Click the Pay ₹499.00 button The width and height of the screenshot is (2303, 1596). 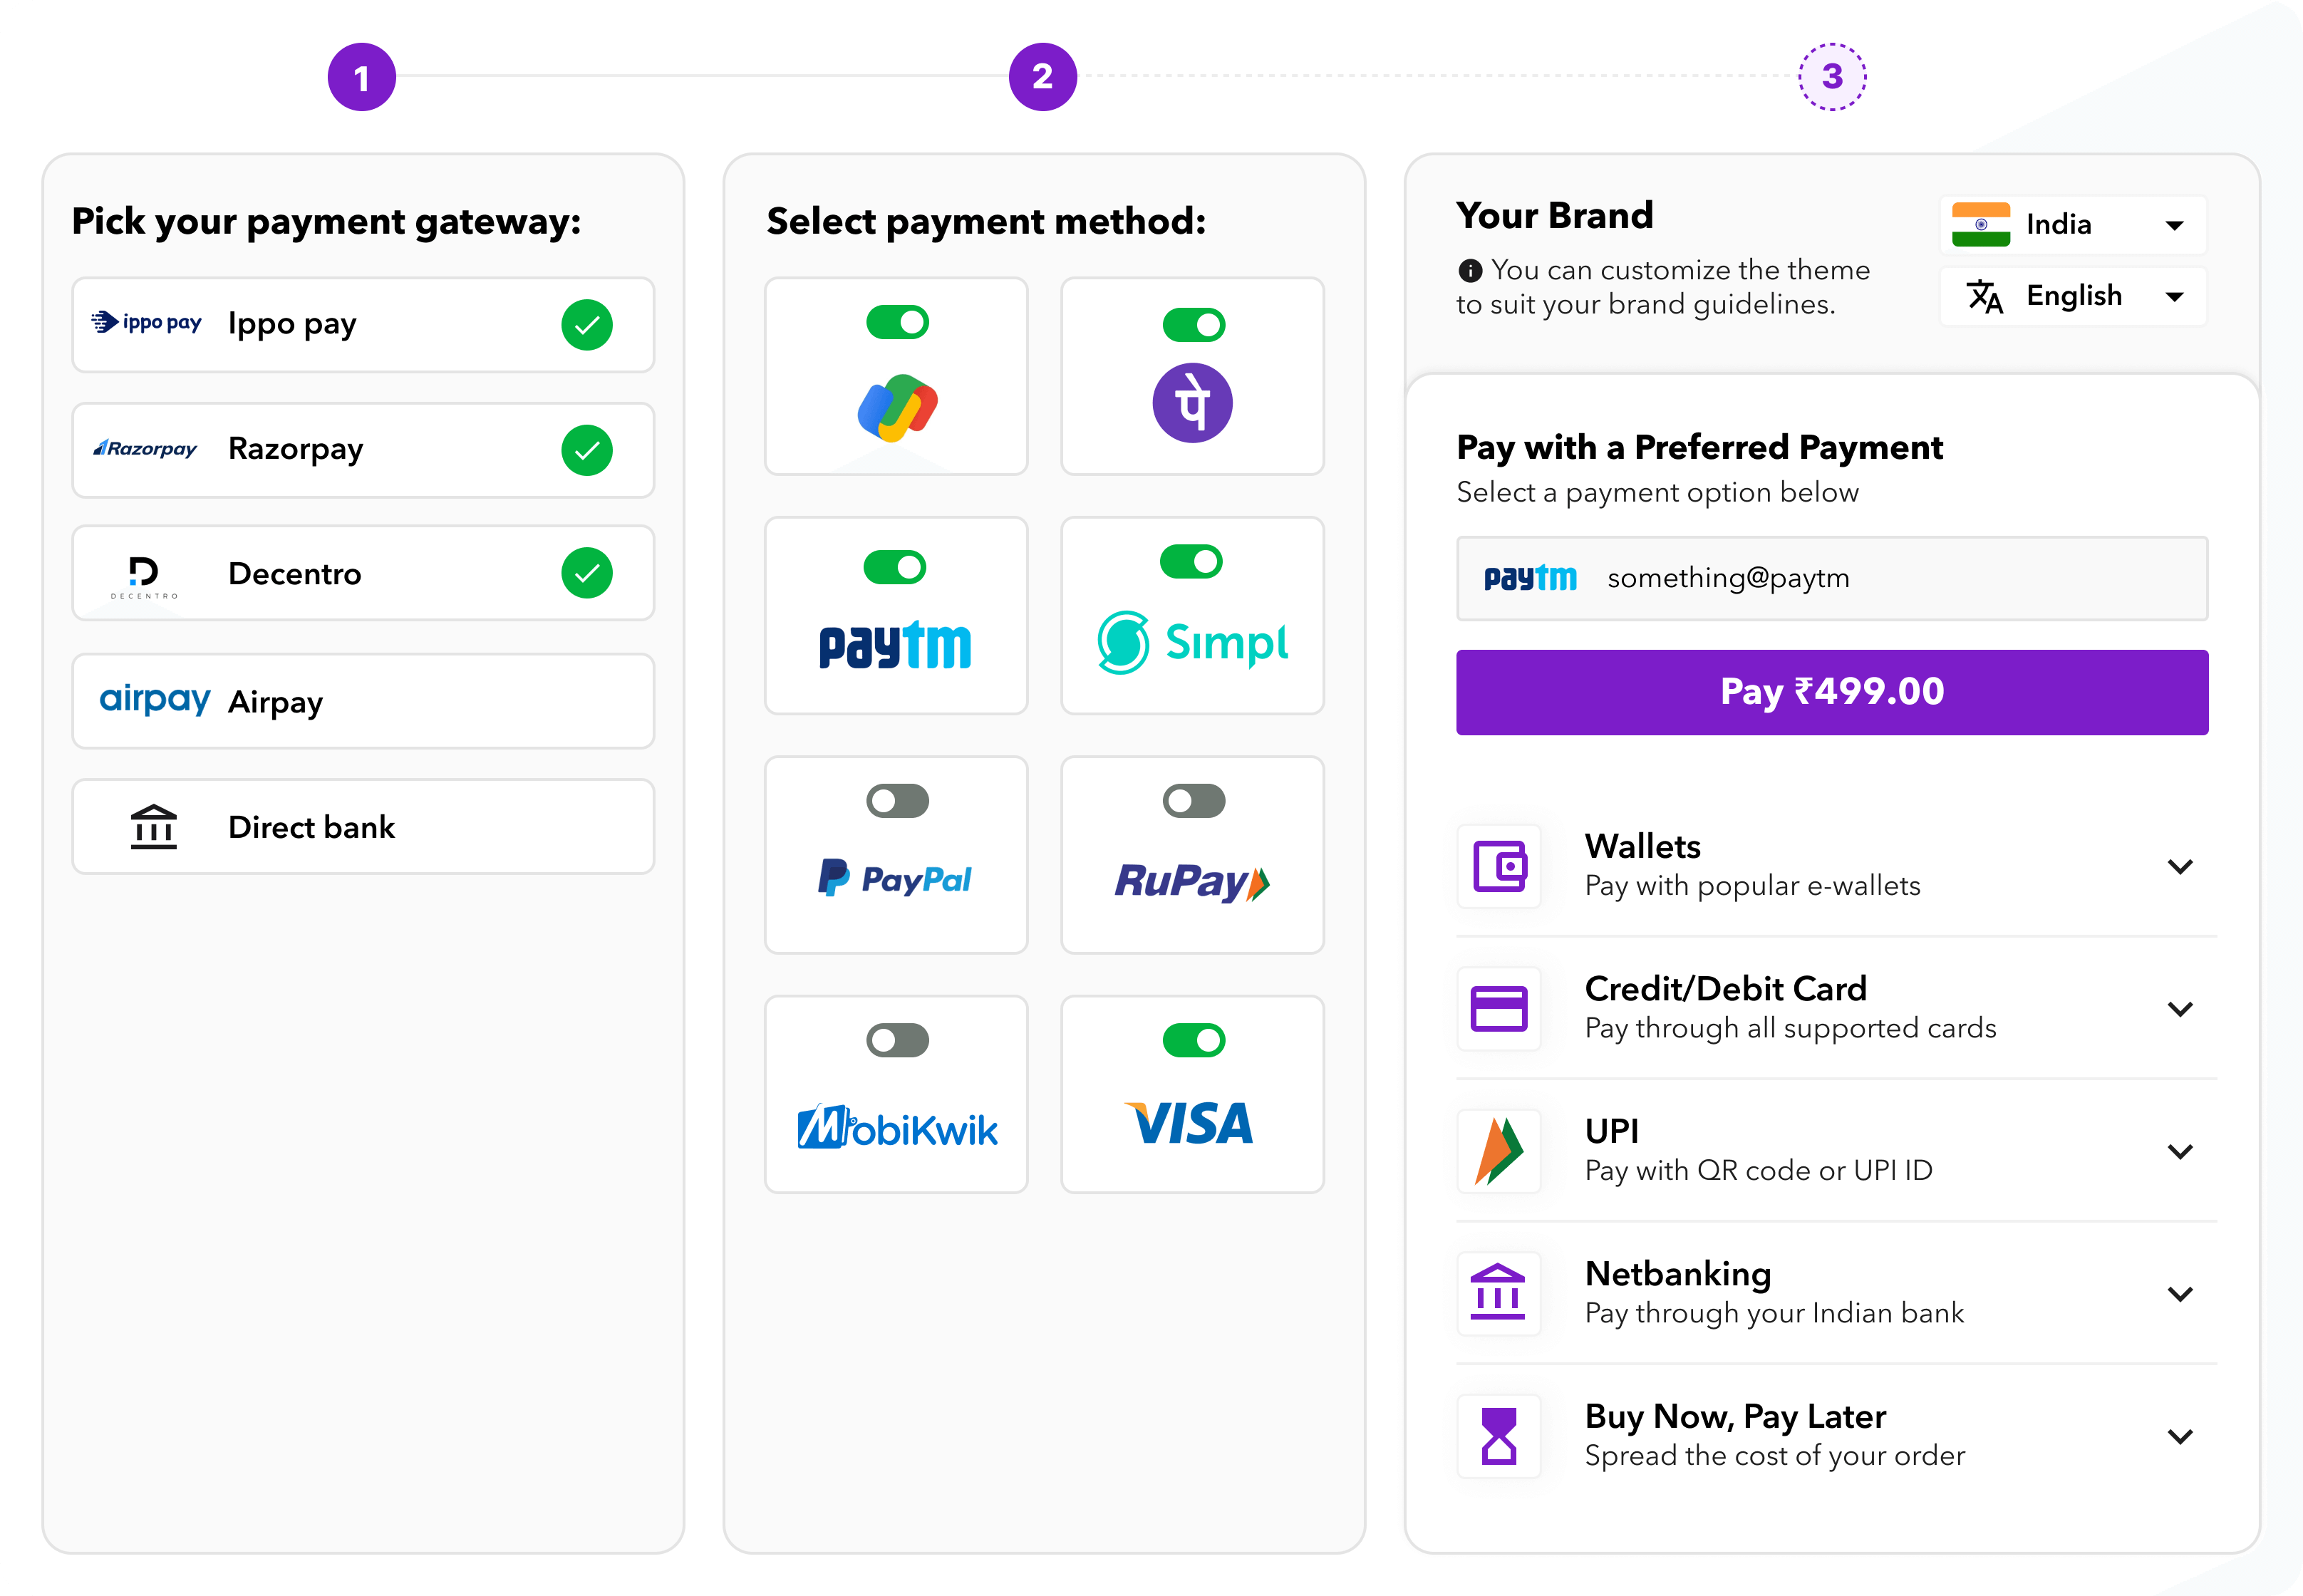1832,692
